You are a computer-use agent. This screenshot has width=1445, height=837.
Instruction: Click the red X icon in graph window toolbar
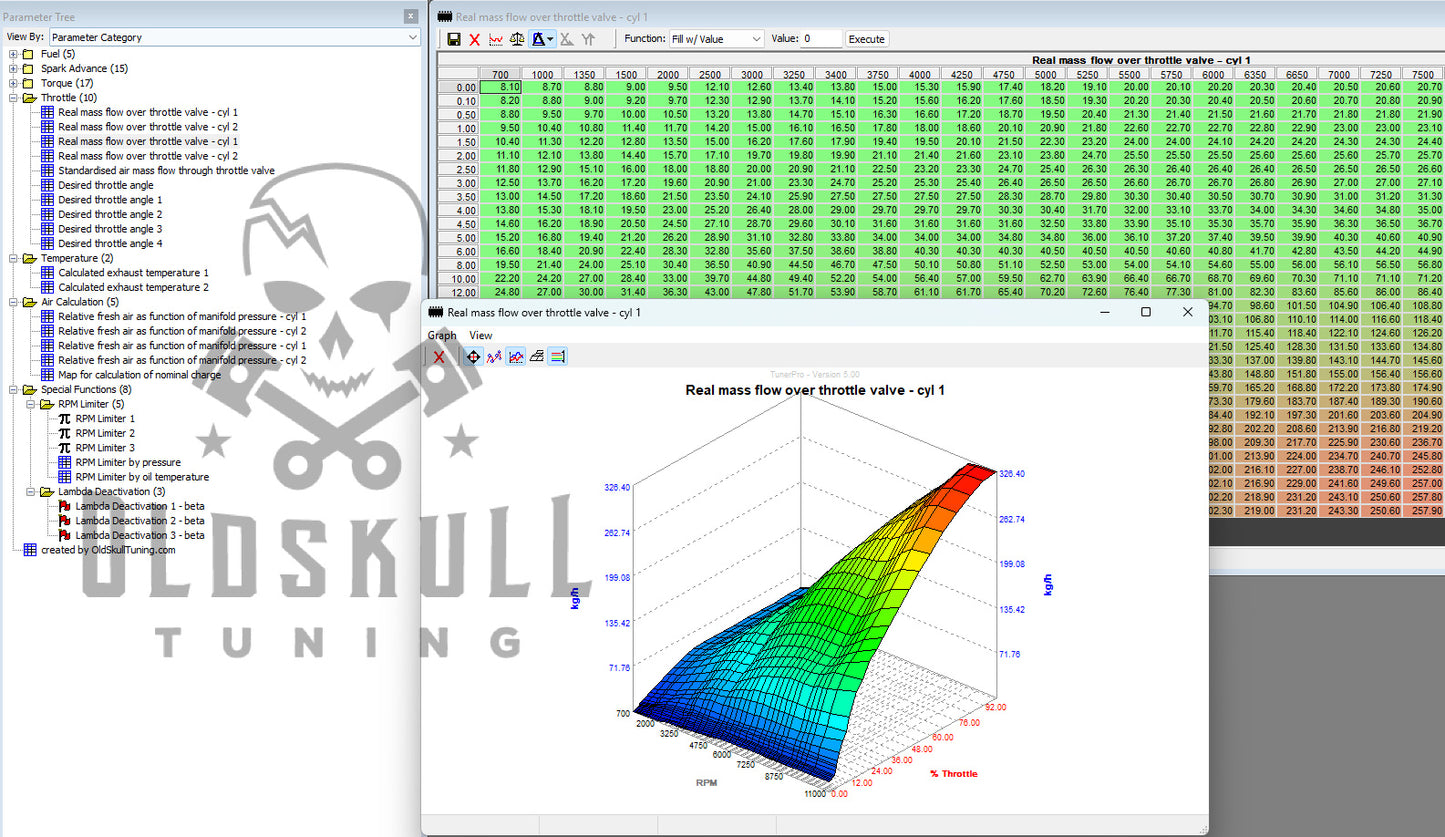(x=439, y=356)
